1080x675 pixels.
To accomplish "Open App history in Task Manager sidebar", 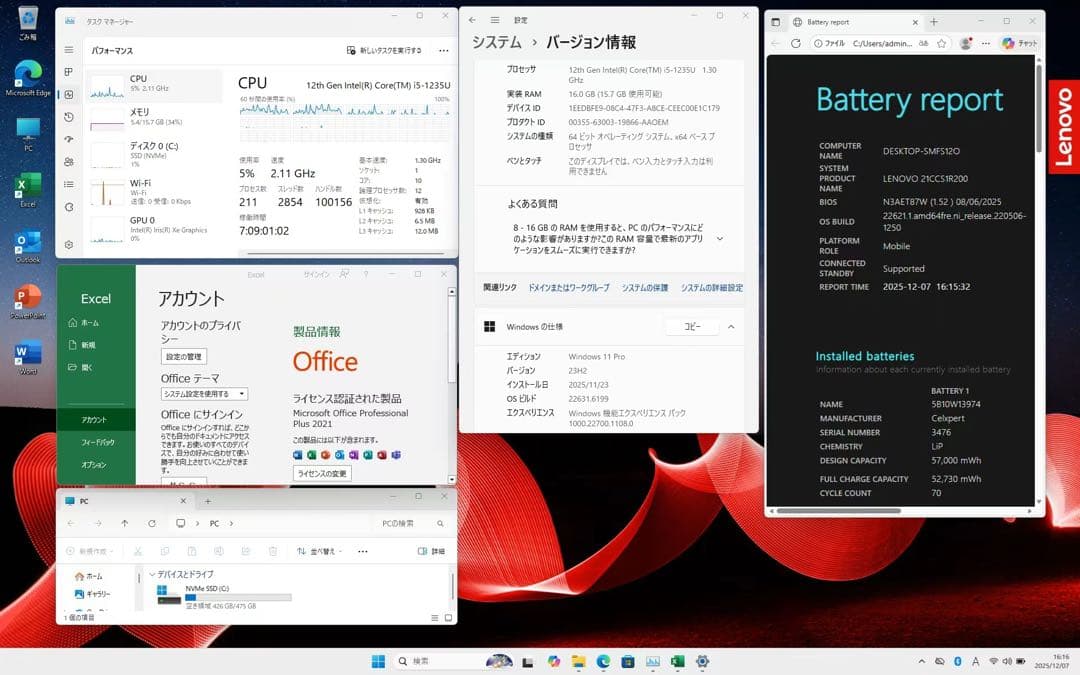I will point(69,116).
